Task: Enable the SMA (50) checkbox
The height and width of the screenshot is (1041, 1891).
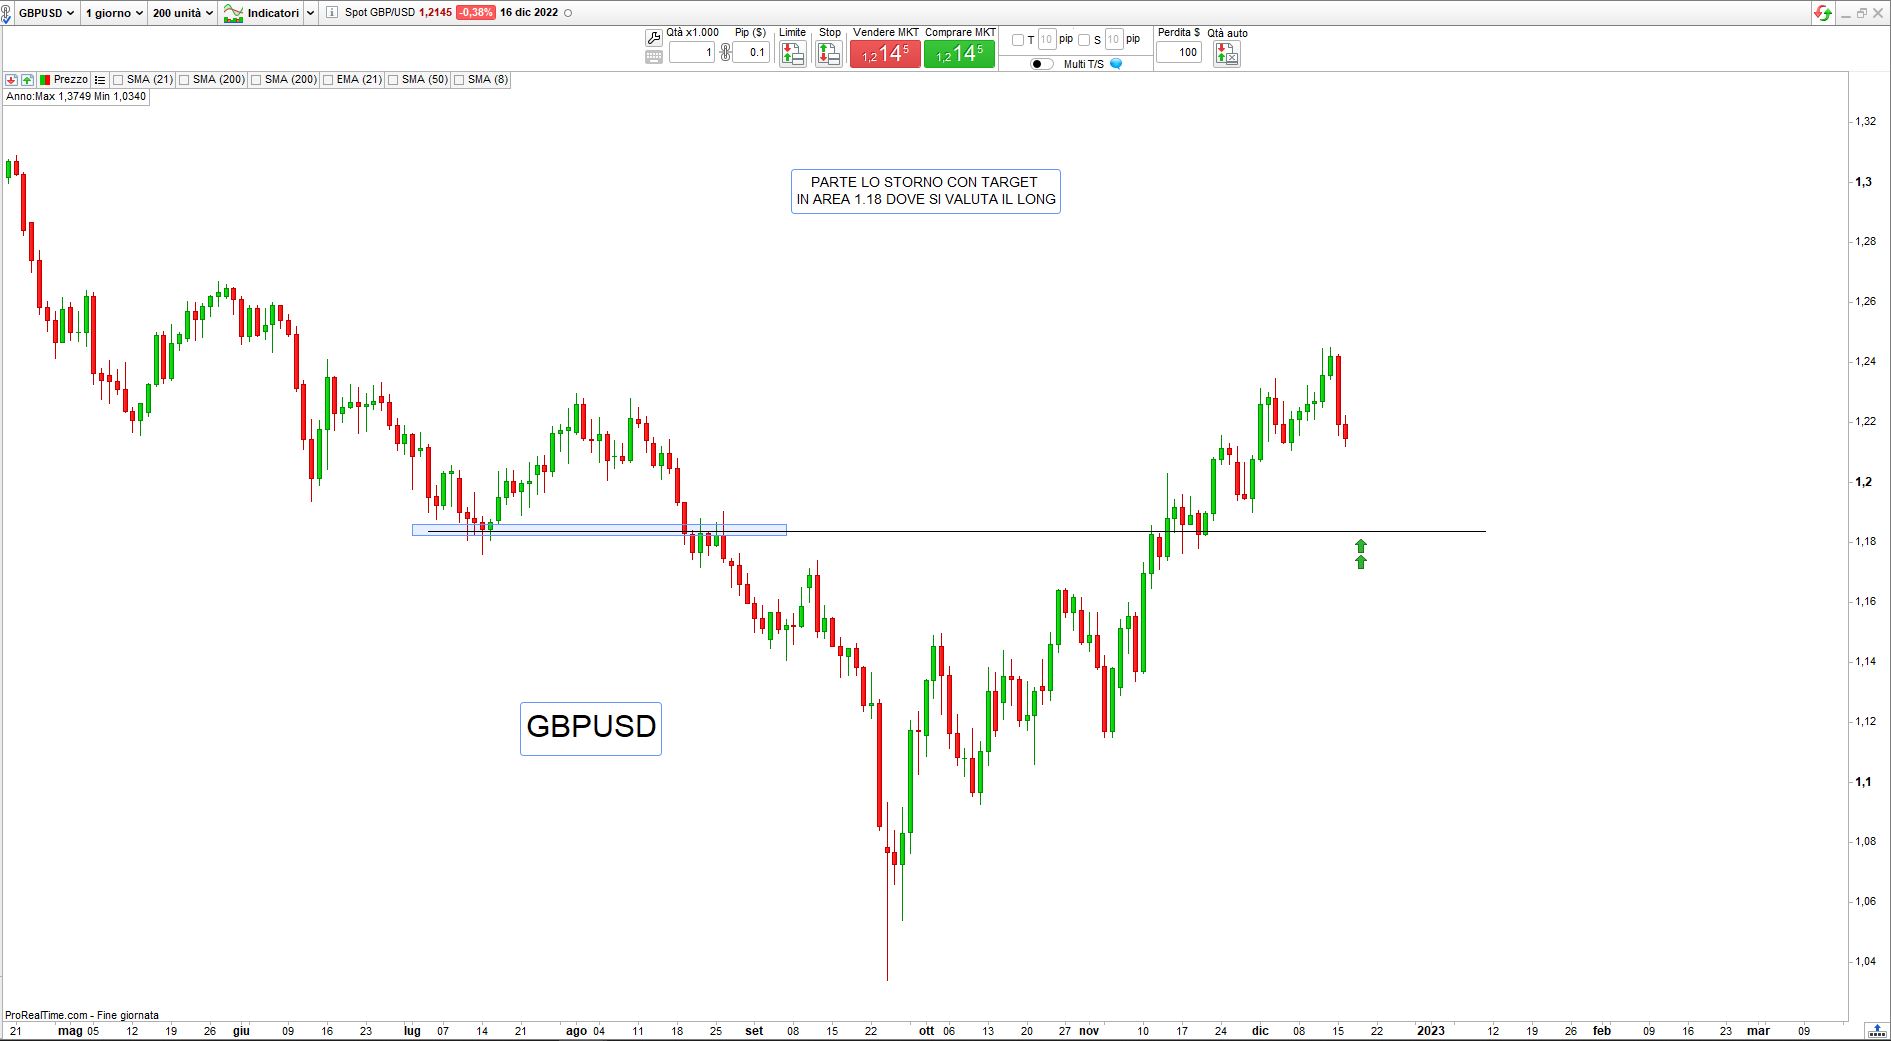Action: 393,80
